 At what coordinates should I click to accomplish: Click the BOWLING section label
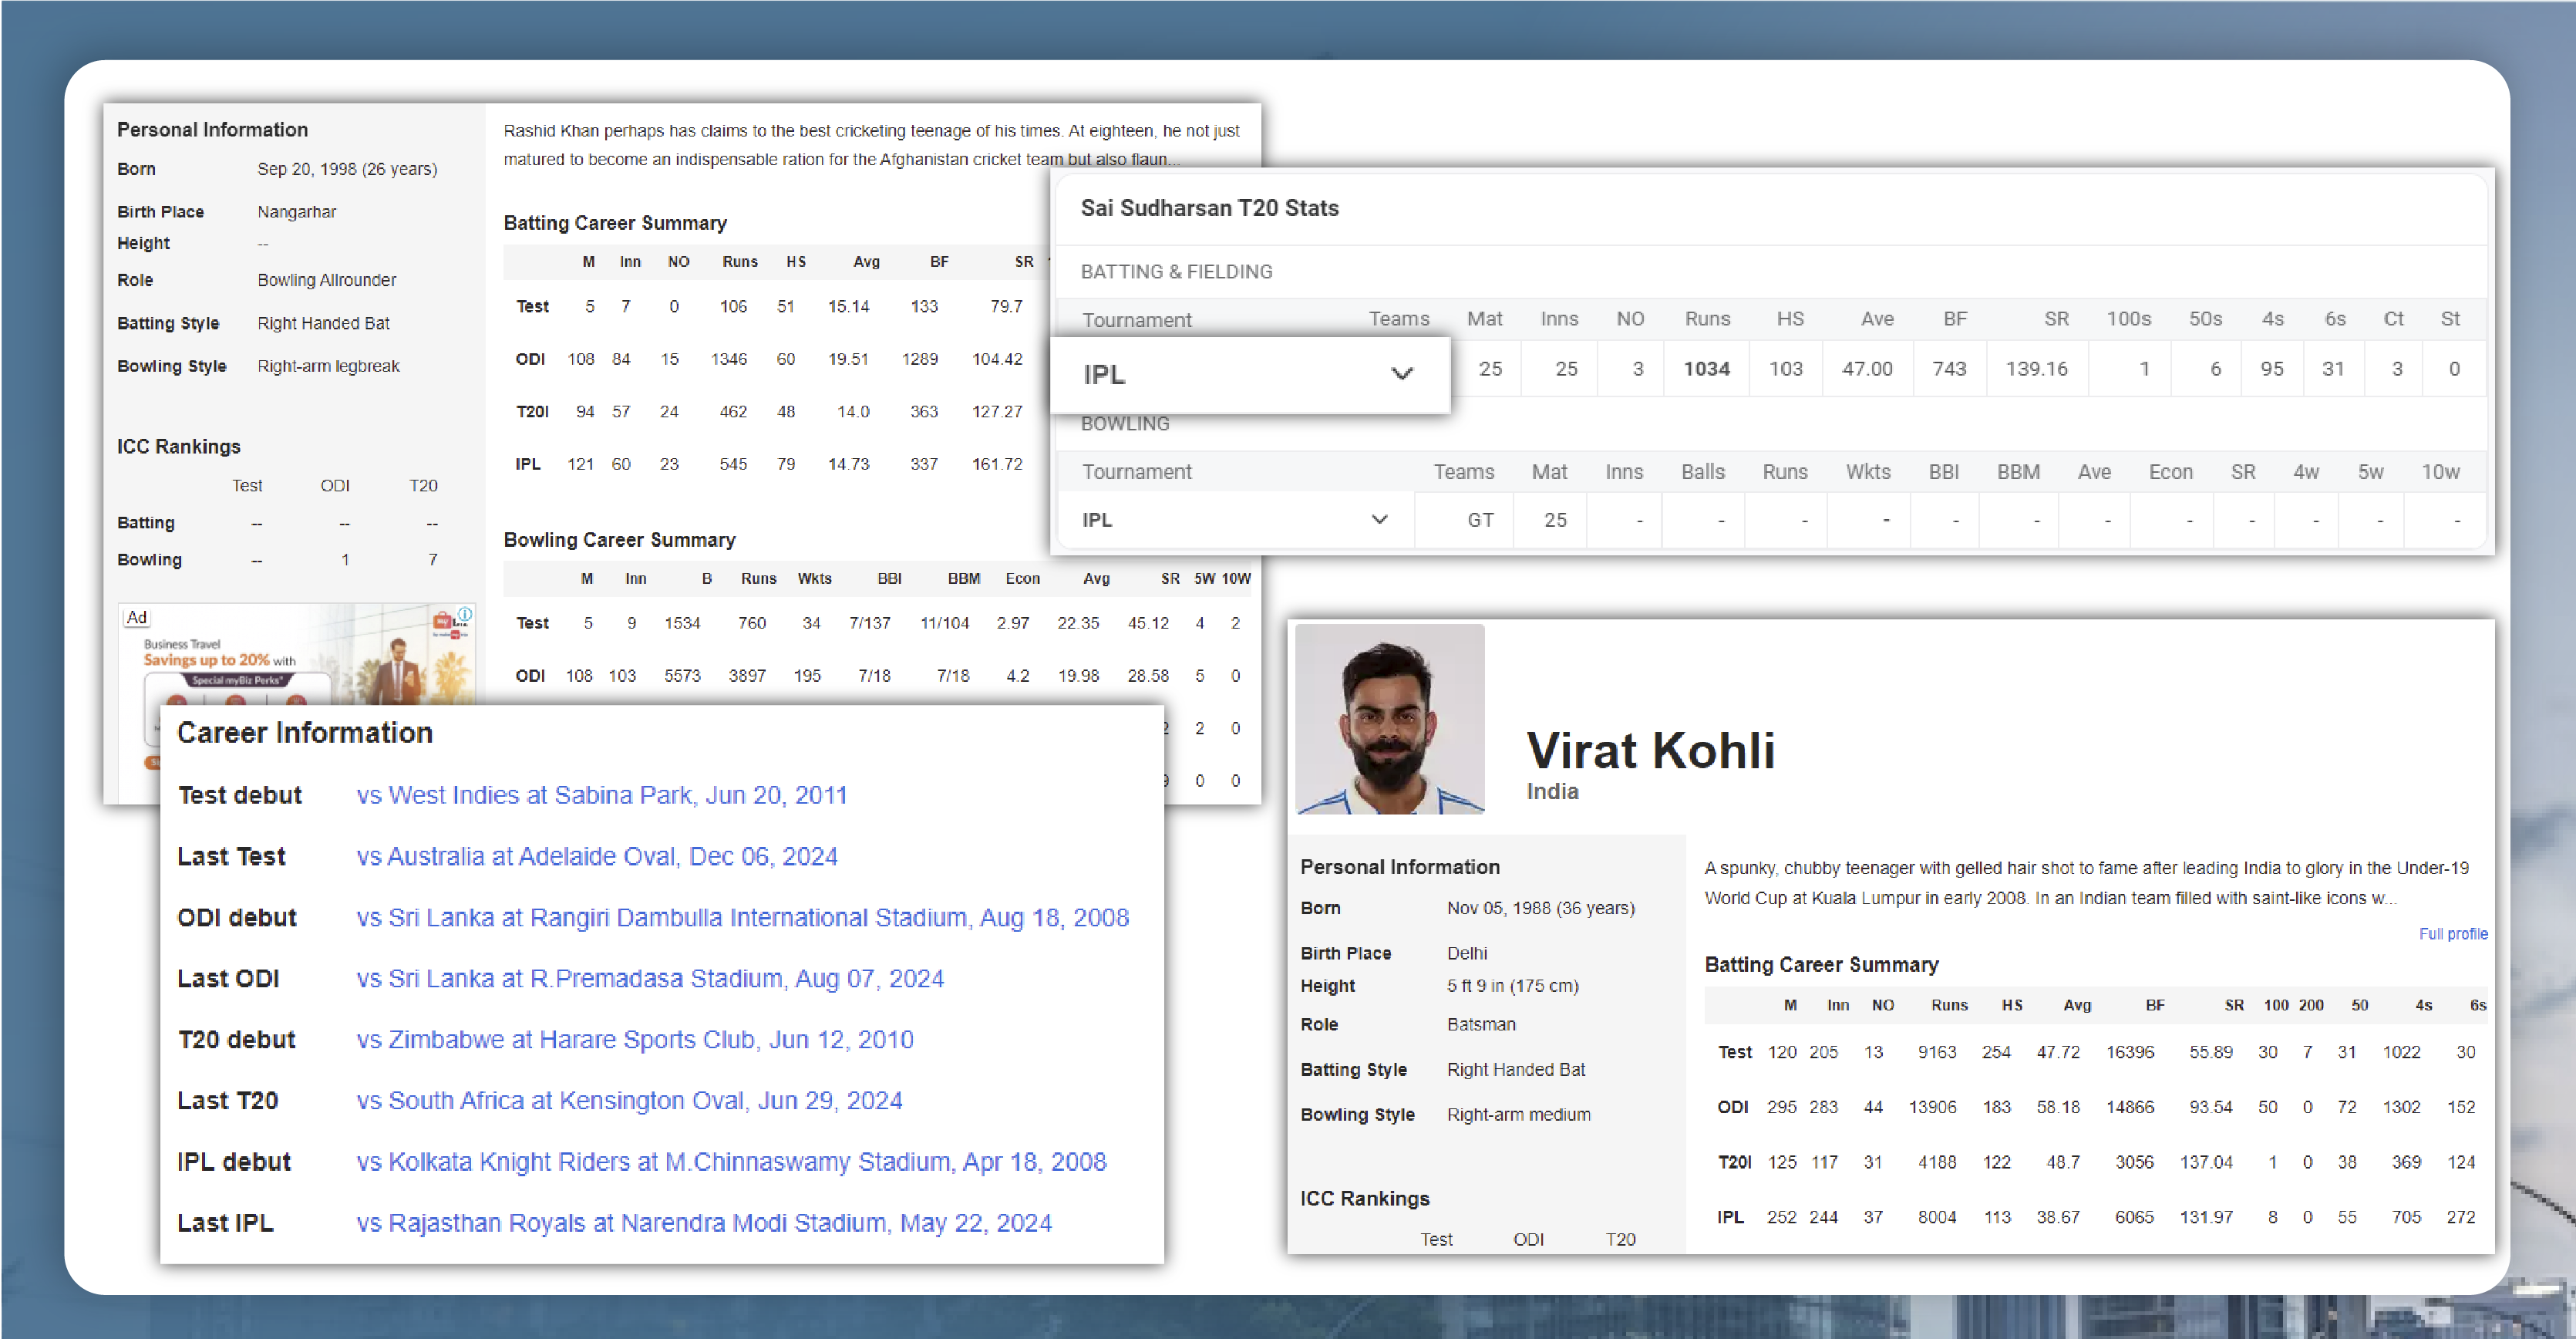point(1125,423)
